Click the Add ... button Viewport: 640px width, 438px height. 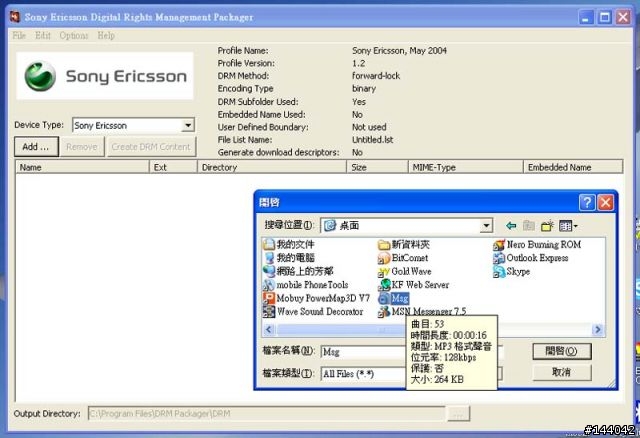point(36,147)
